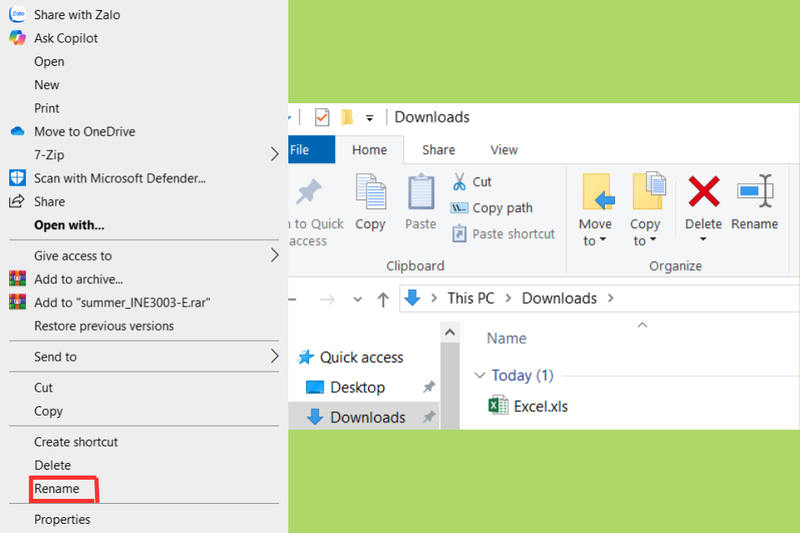Select Rename in the context menu
Screen dimensions: 800x533
[x=57, y=489]
